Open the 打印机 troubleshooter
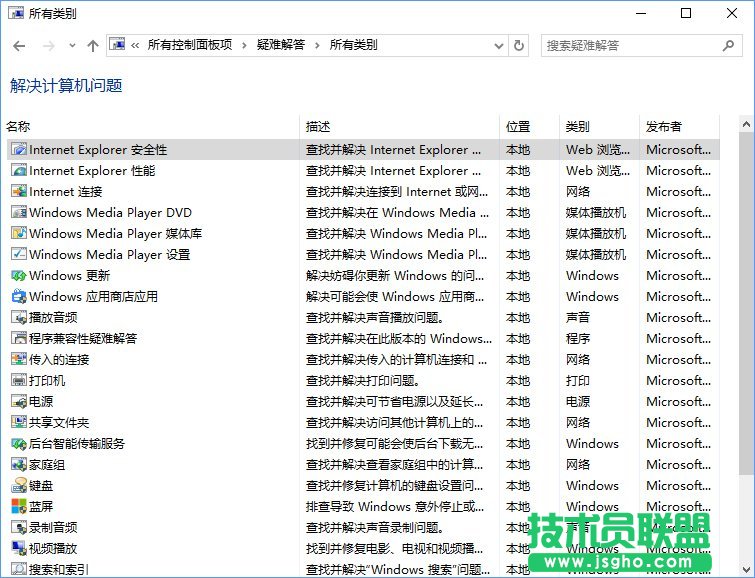Image resolution: width=755 pixels, height=578 pixels. 47,381
